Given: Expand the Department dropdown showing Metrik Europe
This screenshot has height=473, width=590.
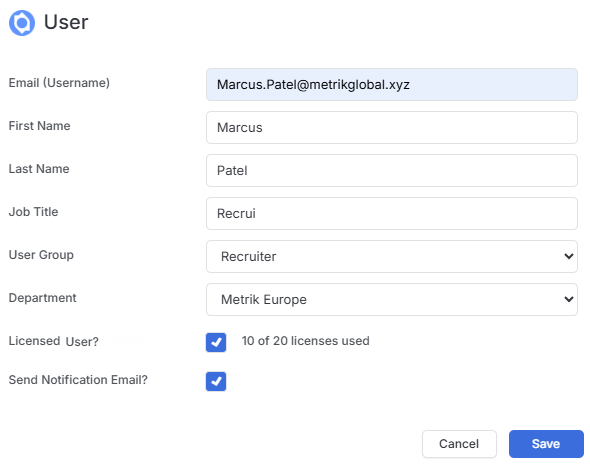Looking at the screenshot, I should (x=392, y=300).
